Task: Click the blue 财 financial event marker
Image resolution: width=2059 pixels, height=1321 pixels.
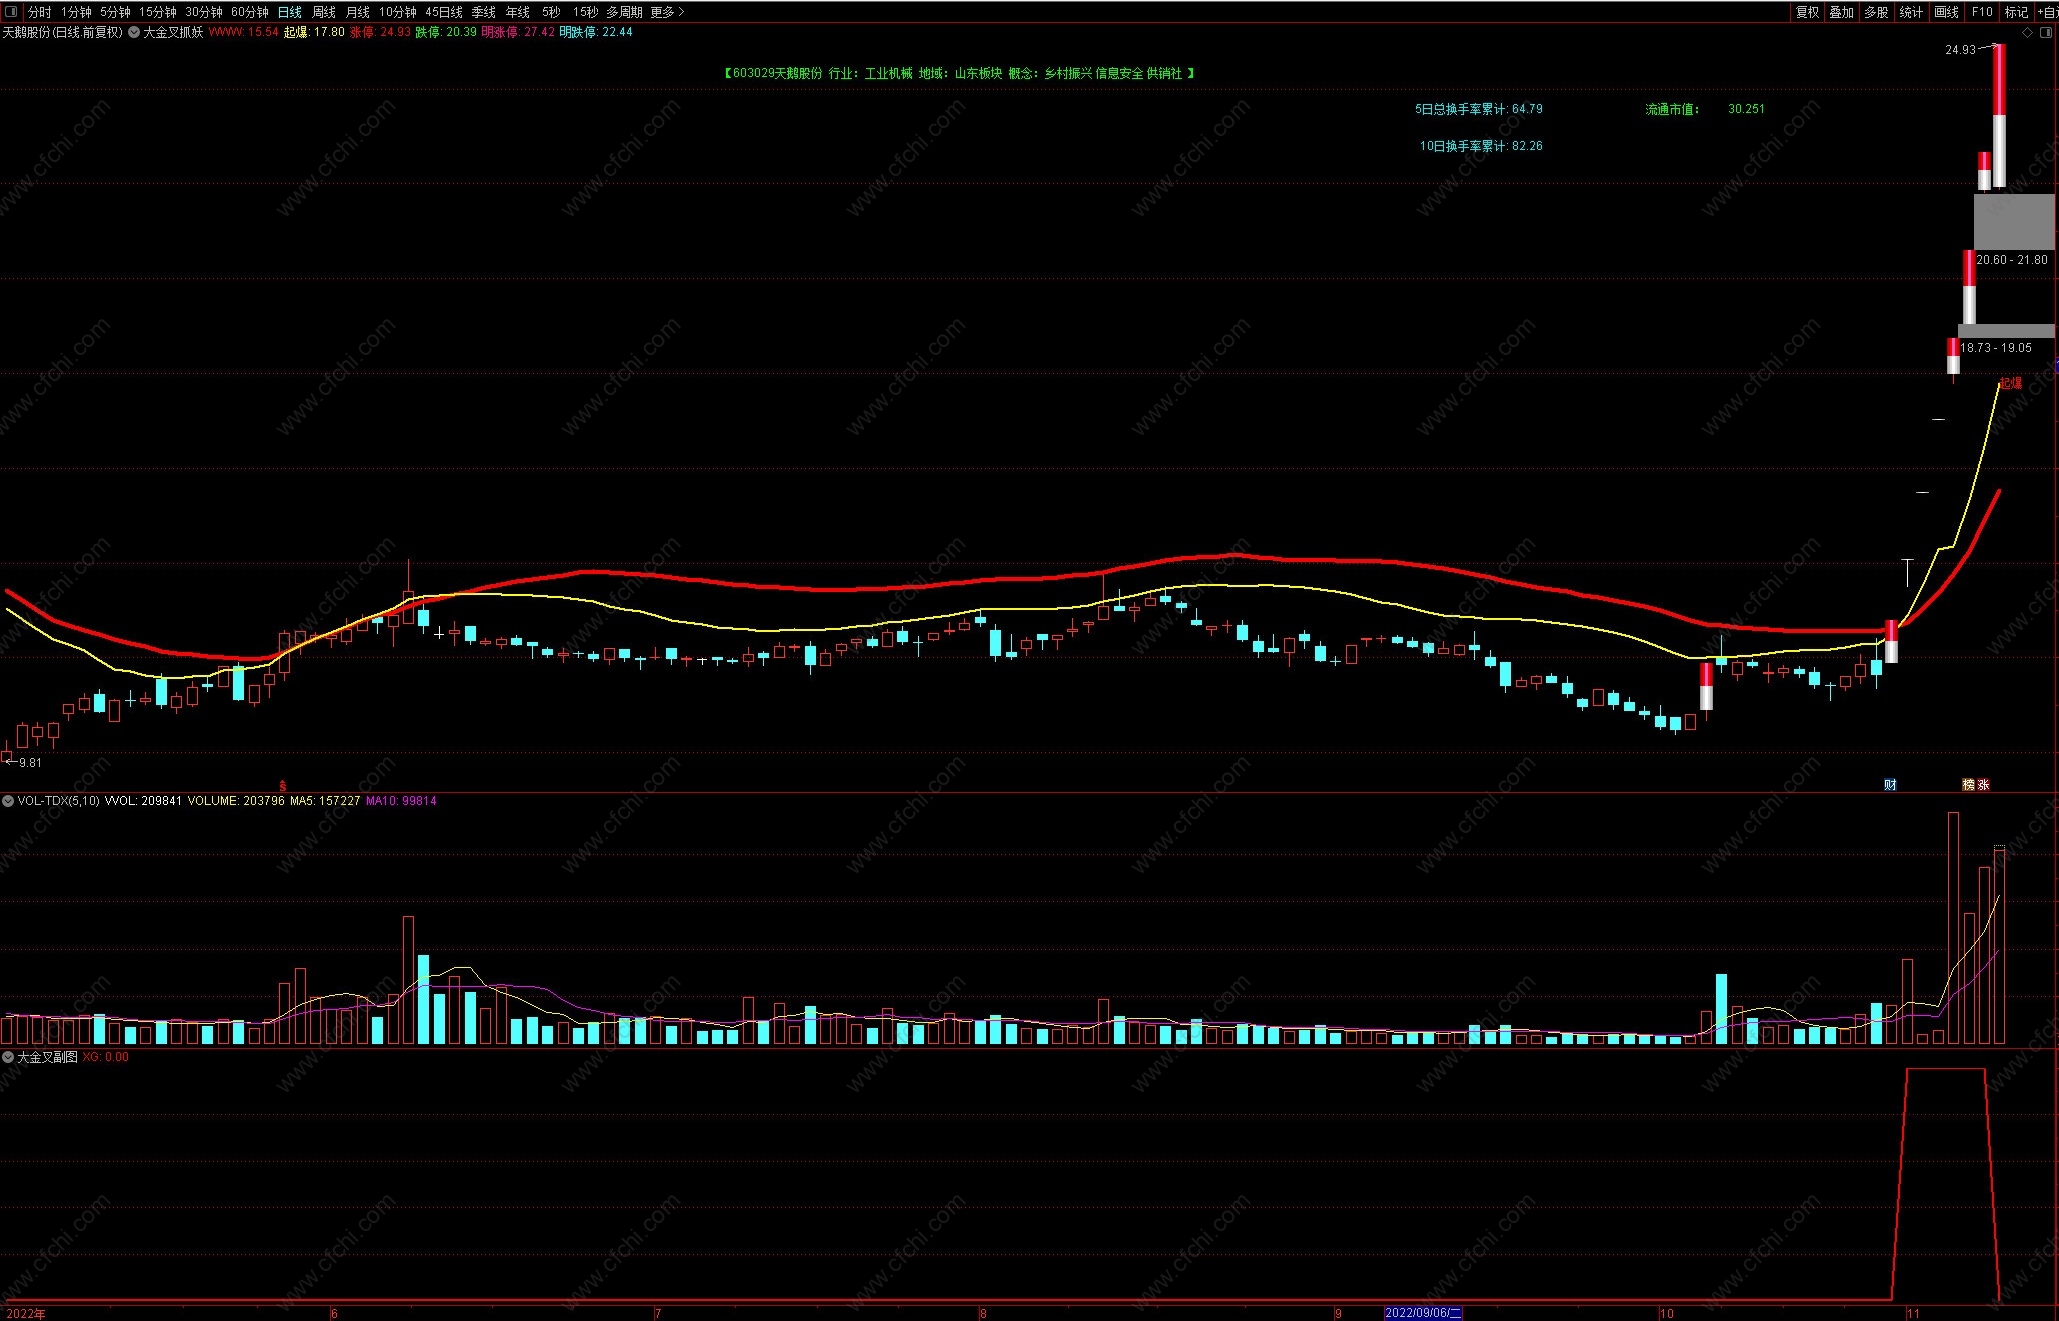Action: pyautogui.click(x=1890, y=785)
